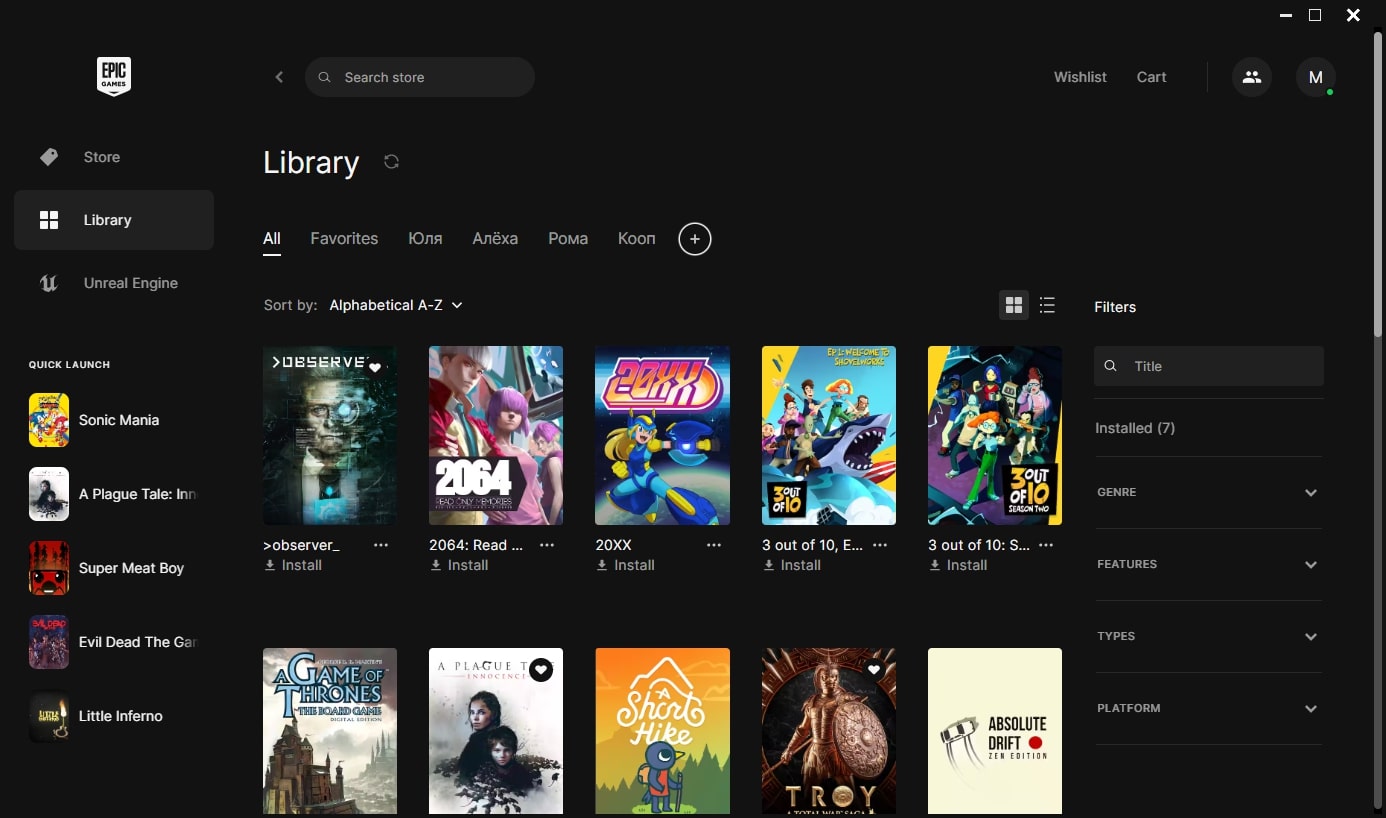
Task: Open the M profile avatar menu
Action: pos(1316,77)
